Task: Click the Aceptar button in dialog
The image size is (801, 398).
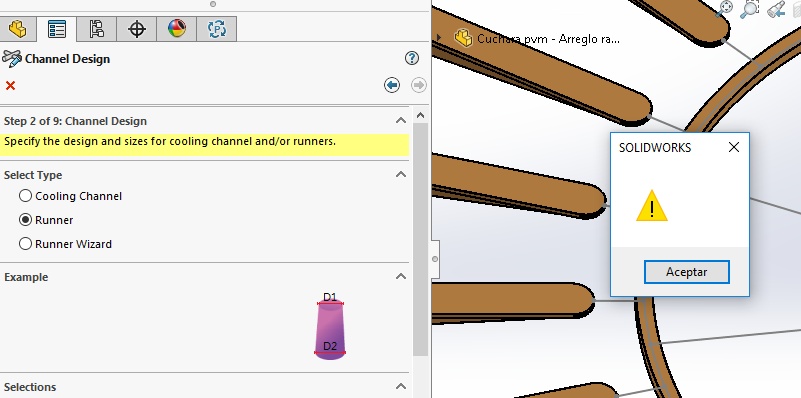Action: 687,272
